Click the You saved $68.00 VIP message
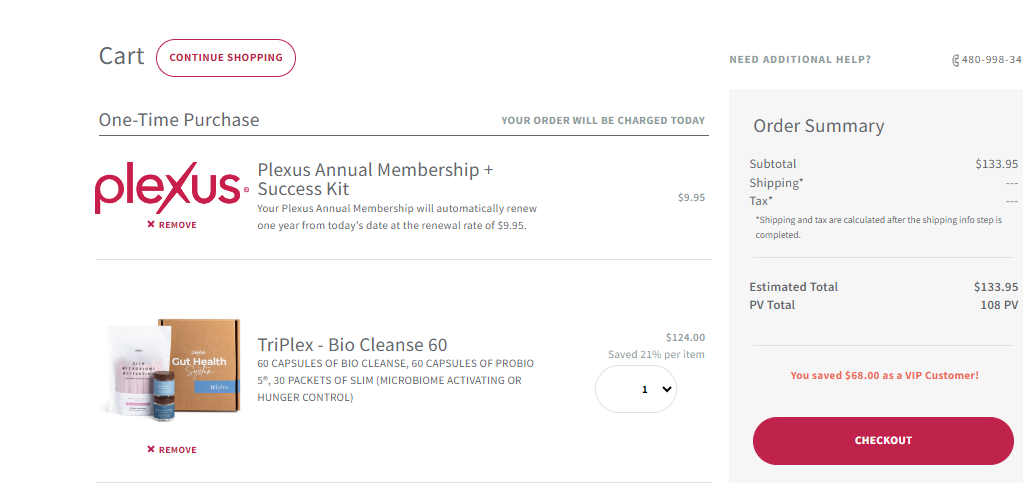Screen dimensions: 1023x483 pyautogui.click(x=884, y=375)
